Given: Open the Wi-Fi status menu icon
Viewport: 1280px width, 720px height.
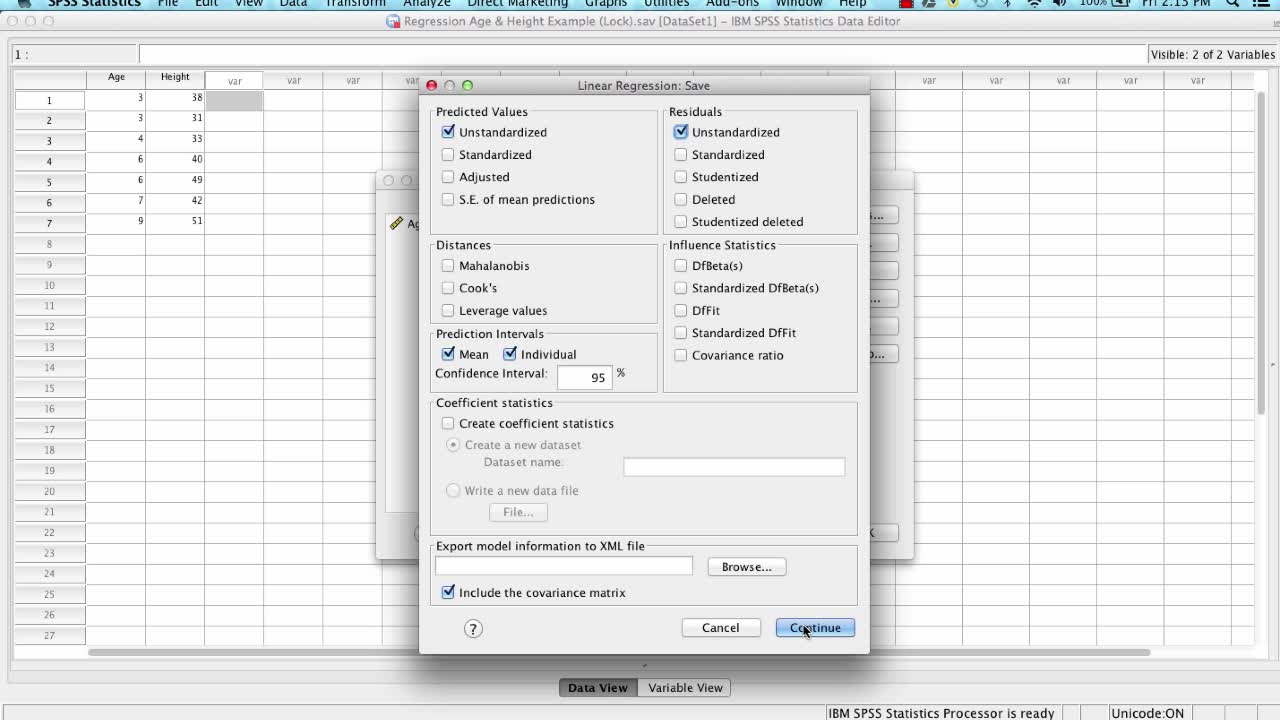Looking at the screenshot, I should (1034, 4).
